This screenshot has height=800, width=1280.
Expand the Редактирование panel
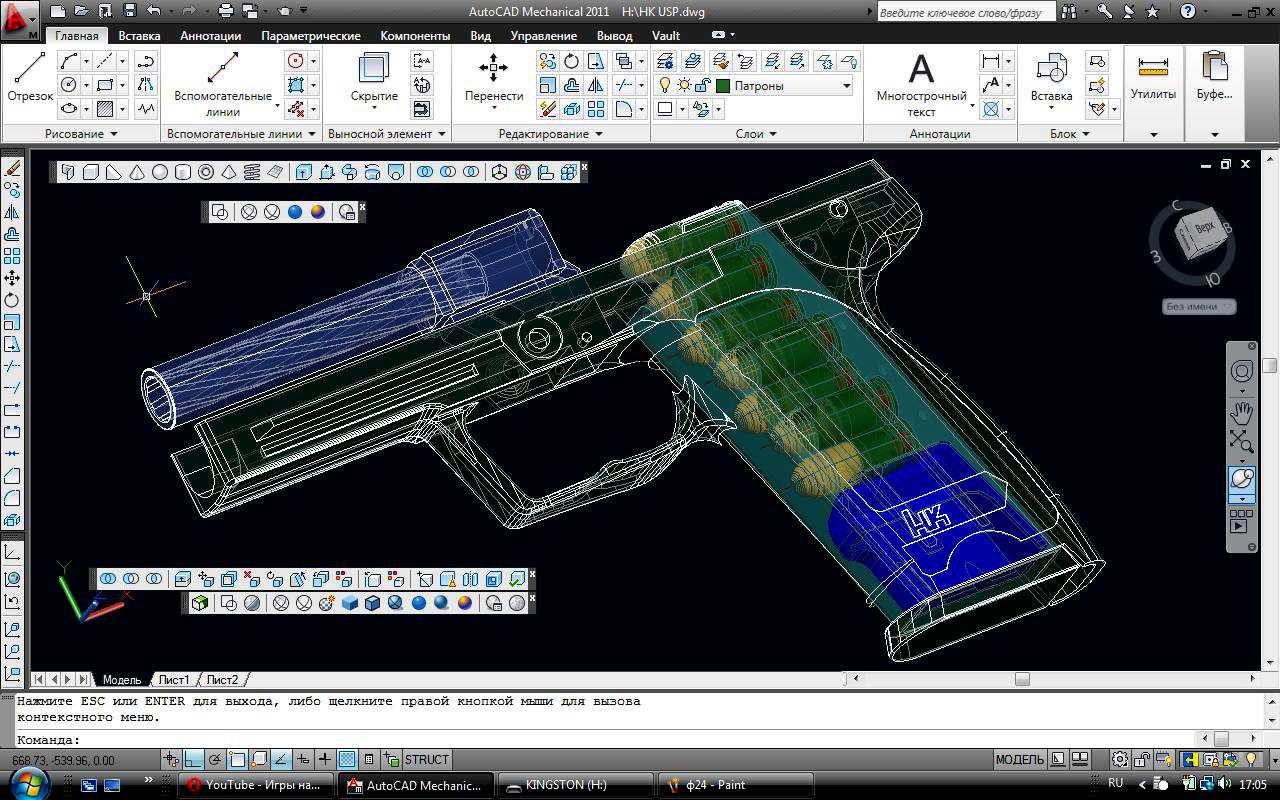tap(551, 133)
